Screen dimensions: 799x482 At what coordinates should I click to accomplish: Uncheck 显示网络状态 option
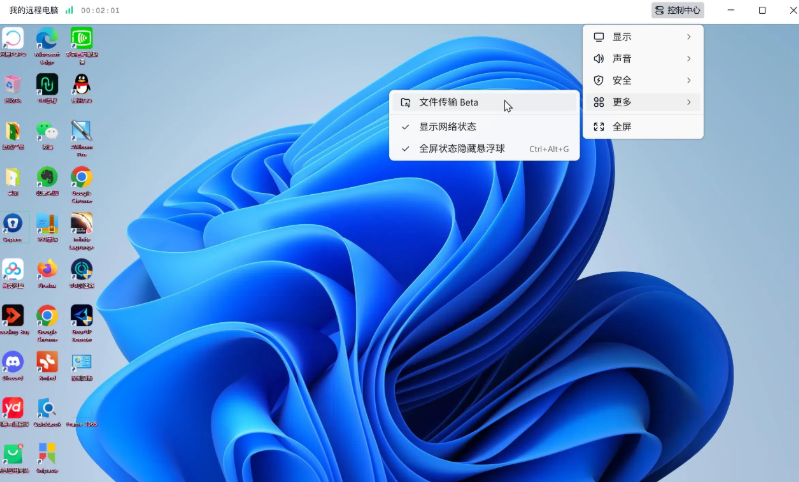click(x=484, y=127)
